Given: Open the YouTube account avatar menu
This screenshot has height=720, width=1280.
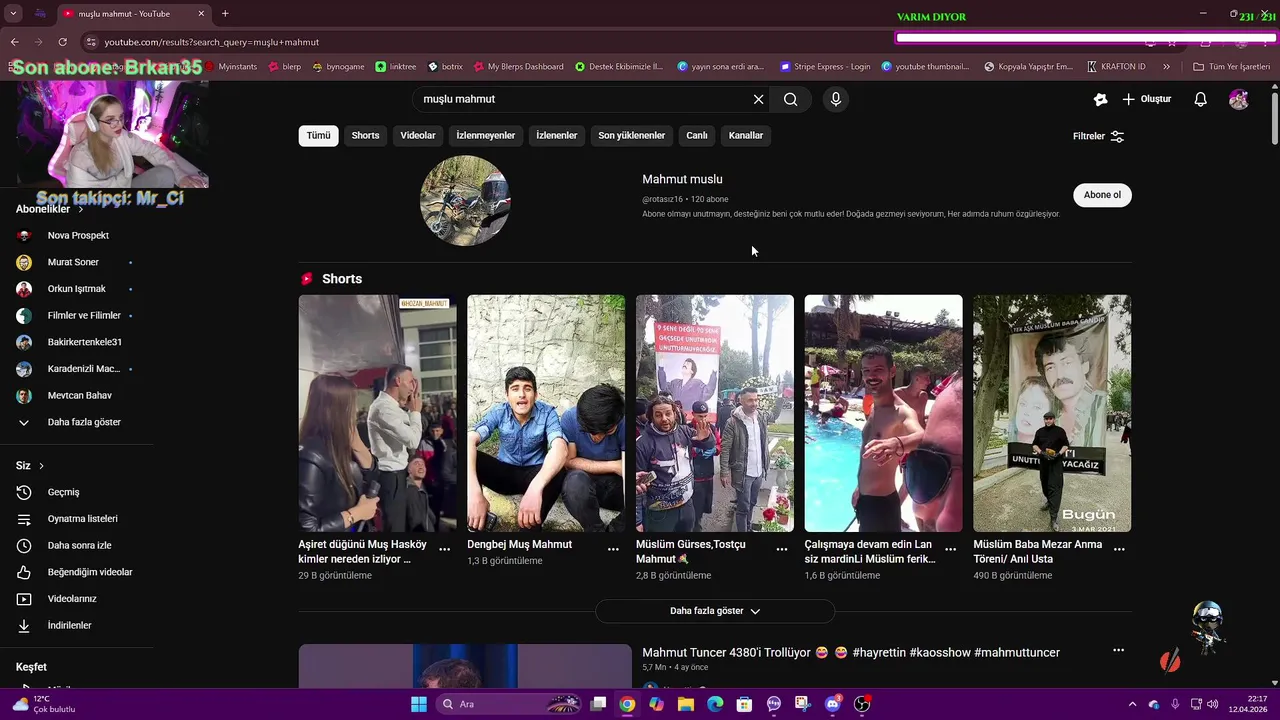Looking at the screenshot, I should (x=1239, y=99).
